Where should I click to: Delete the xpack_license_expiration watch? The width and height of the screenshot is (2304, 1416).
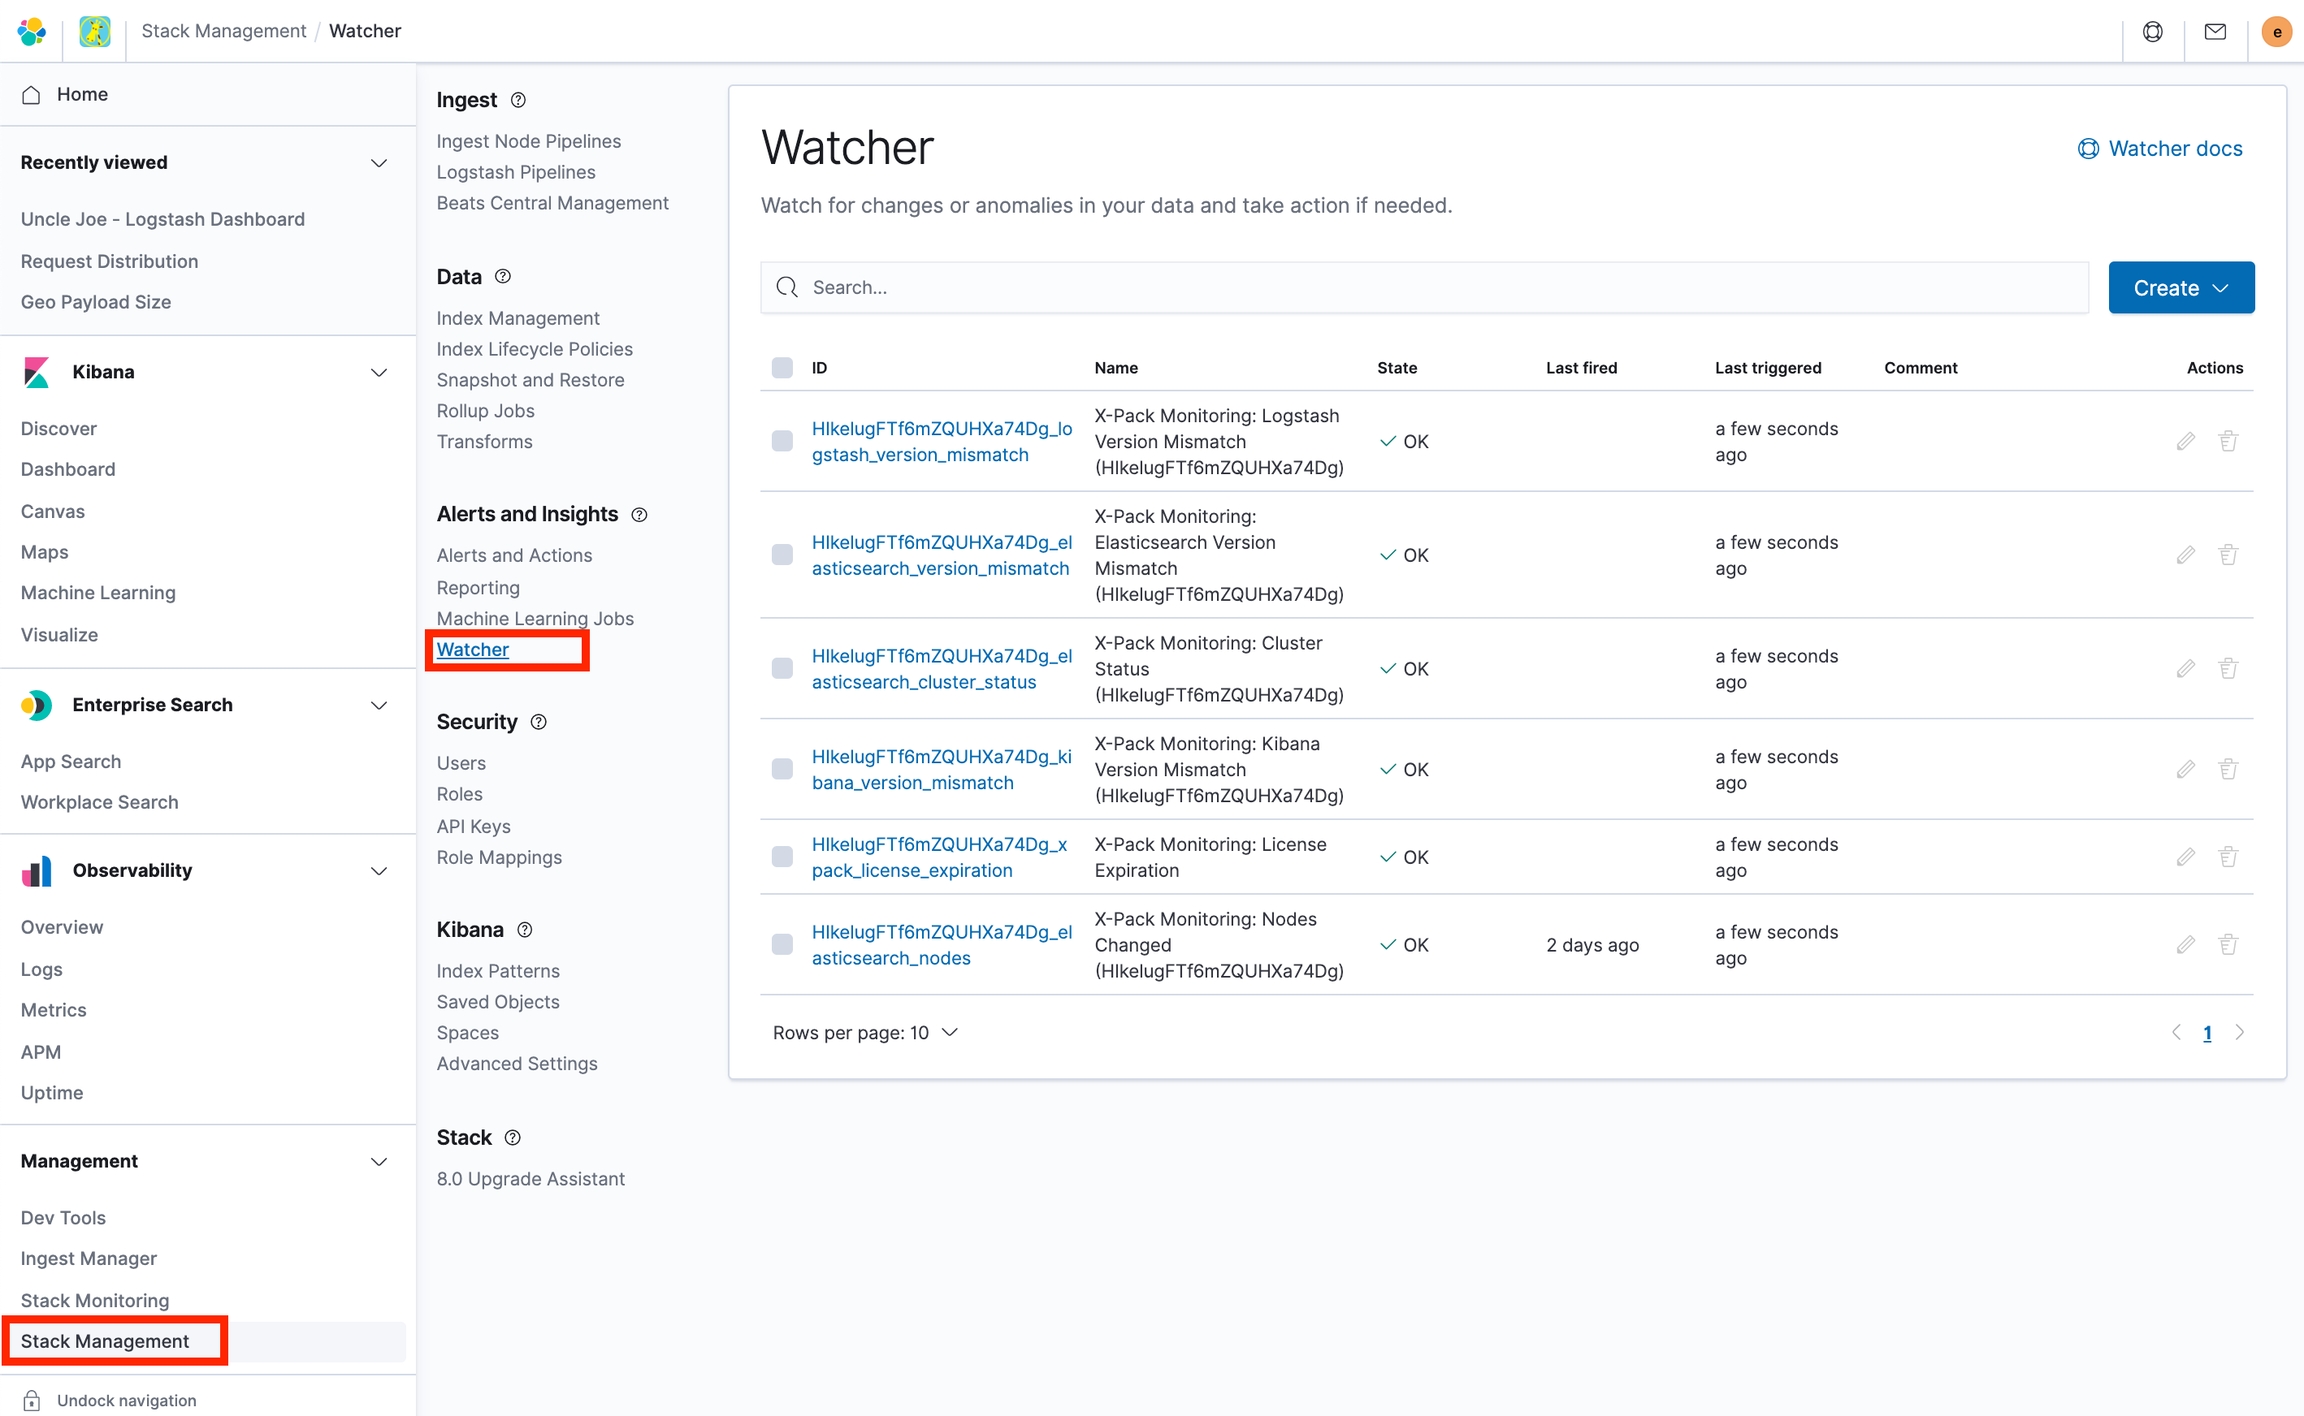pos(2228,857)
